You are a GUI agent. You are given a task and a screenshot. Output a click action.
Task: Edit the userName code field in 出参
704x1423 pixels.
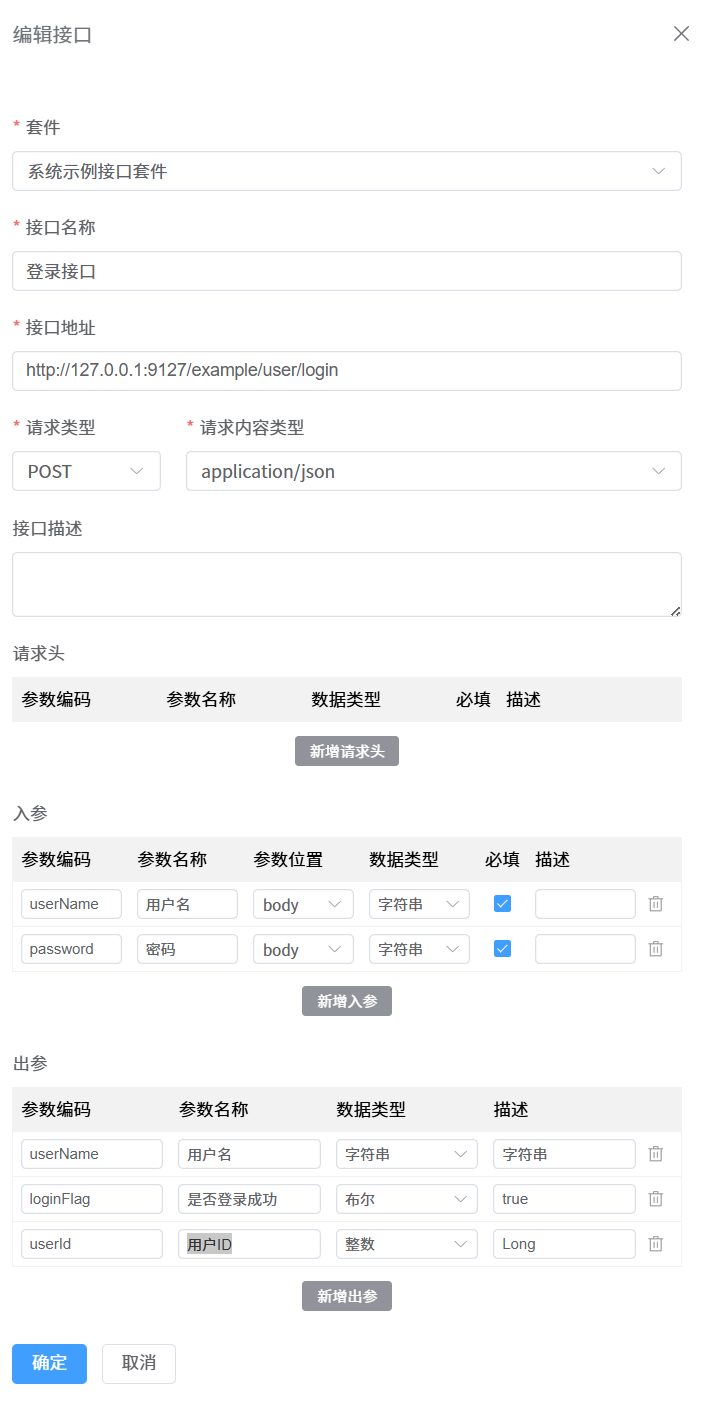click(x=92, y=1154)
